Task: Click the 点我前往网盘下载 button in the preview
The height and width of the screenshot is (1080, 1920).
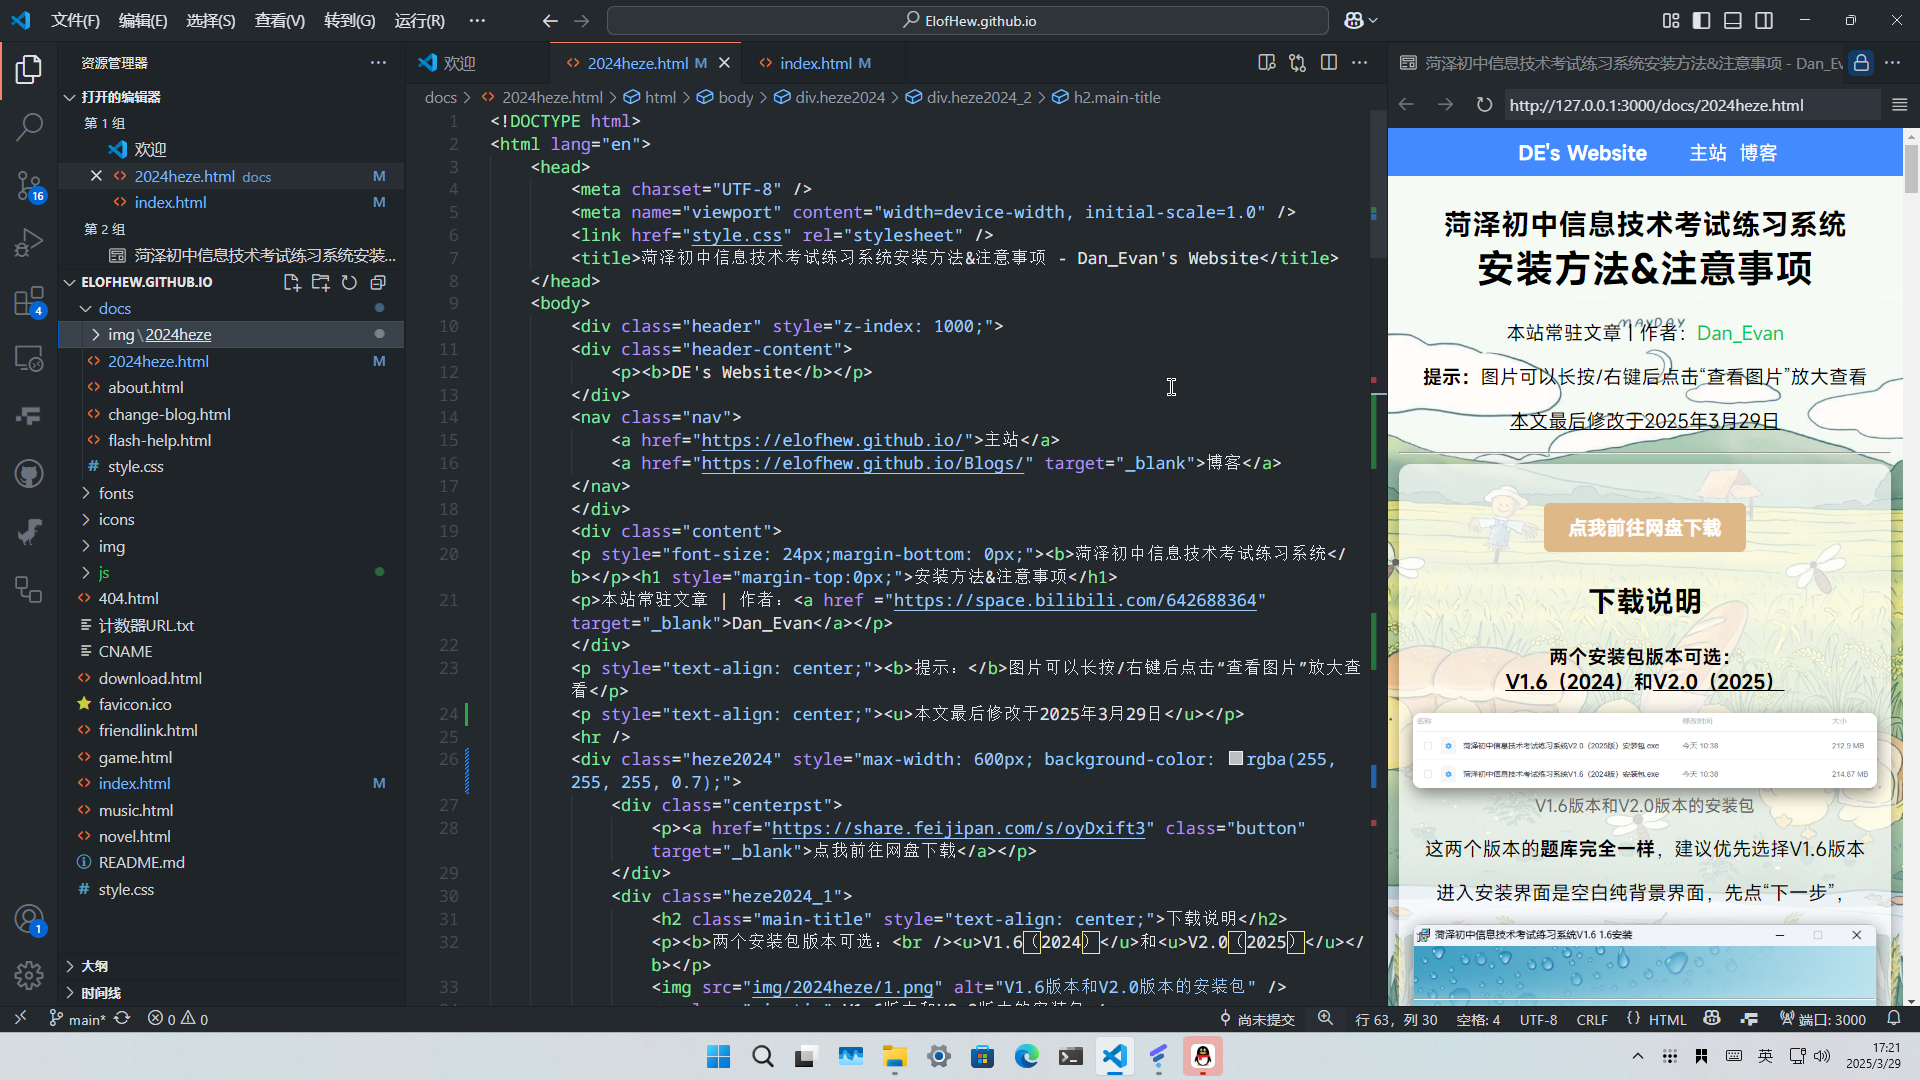Action: (x=1643, y=527)
